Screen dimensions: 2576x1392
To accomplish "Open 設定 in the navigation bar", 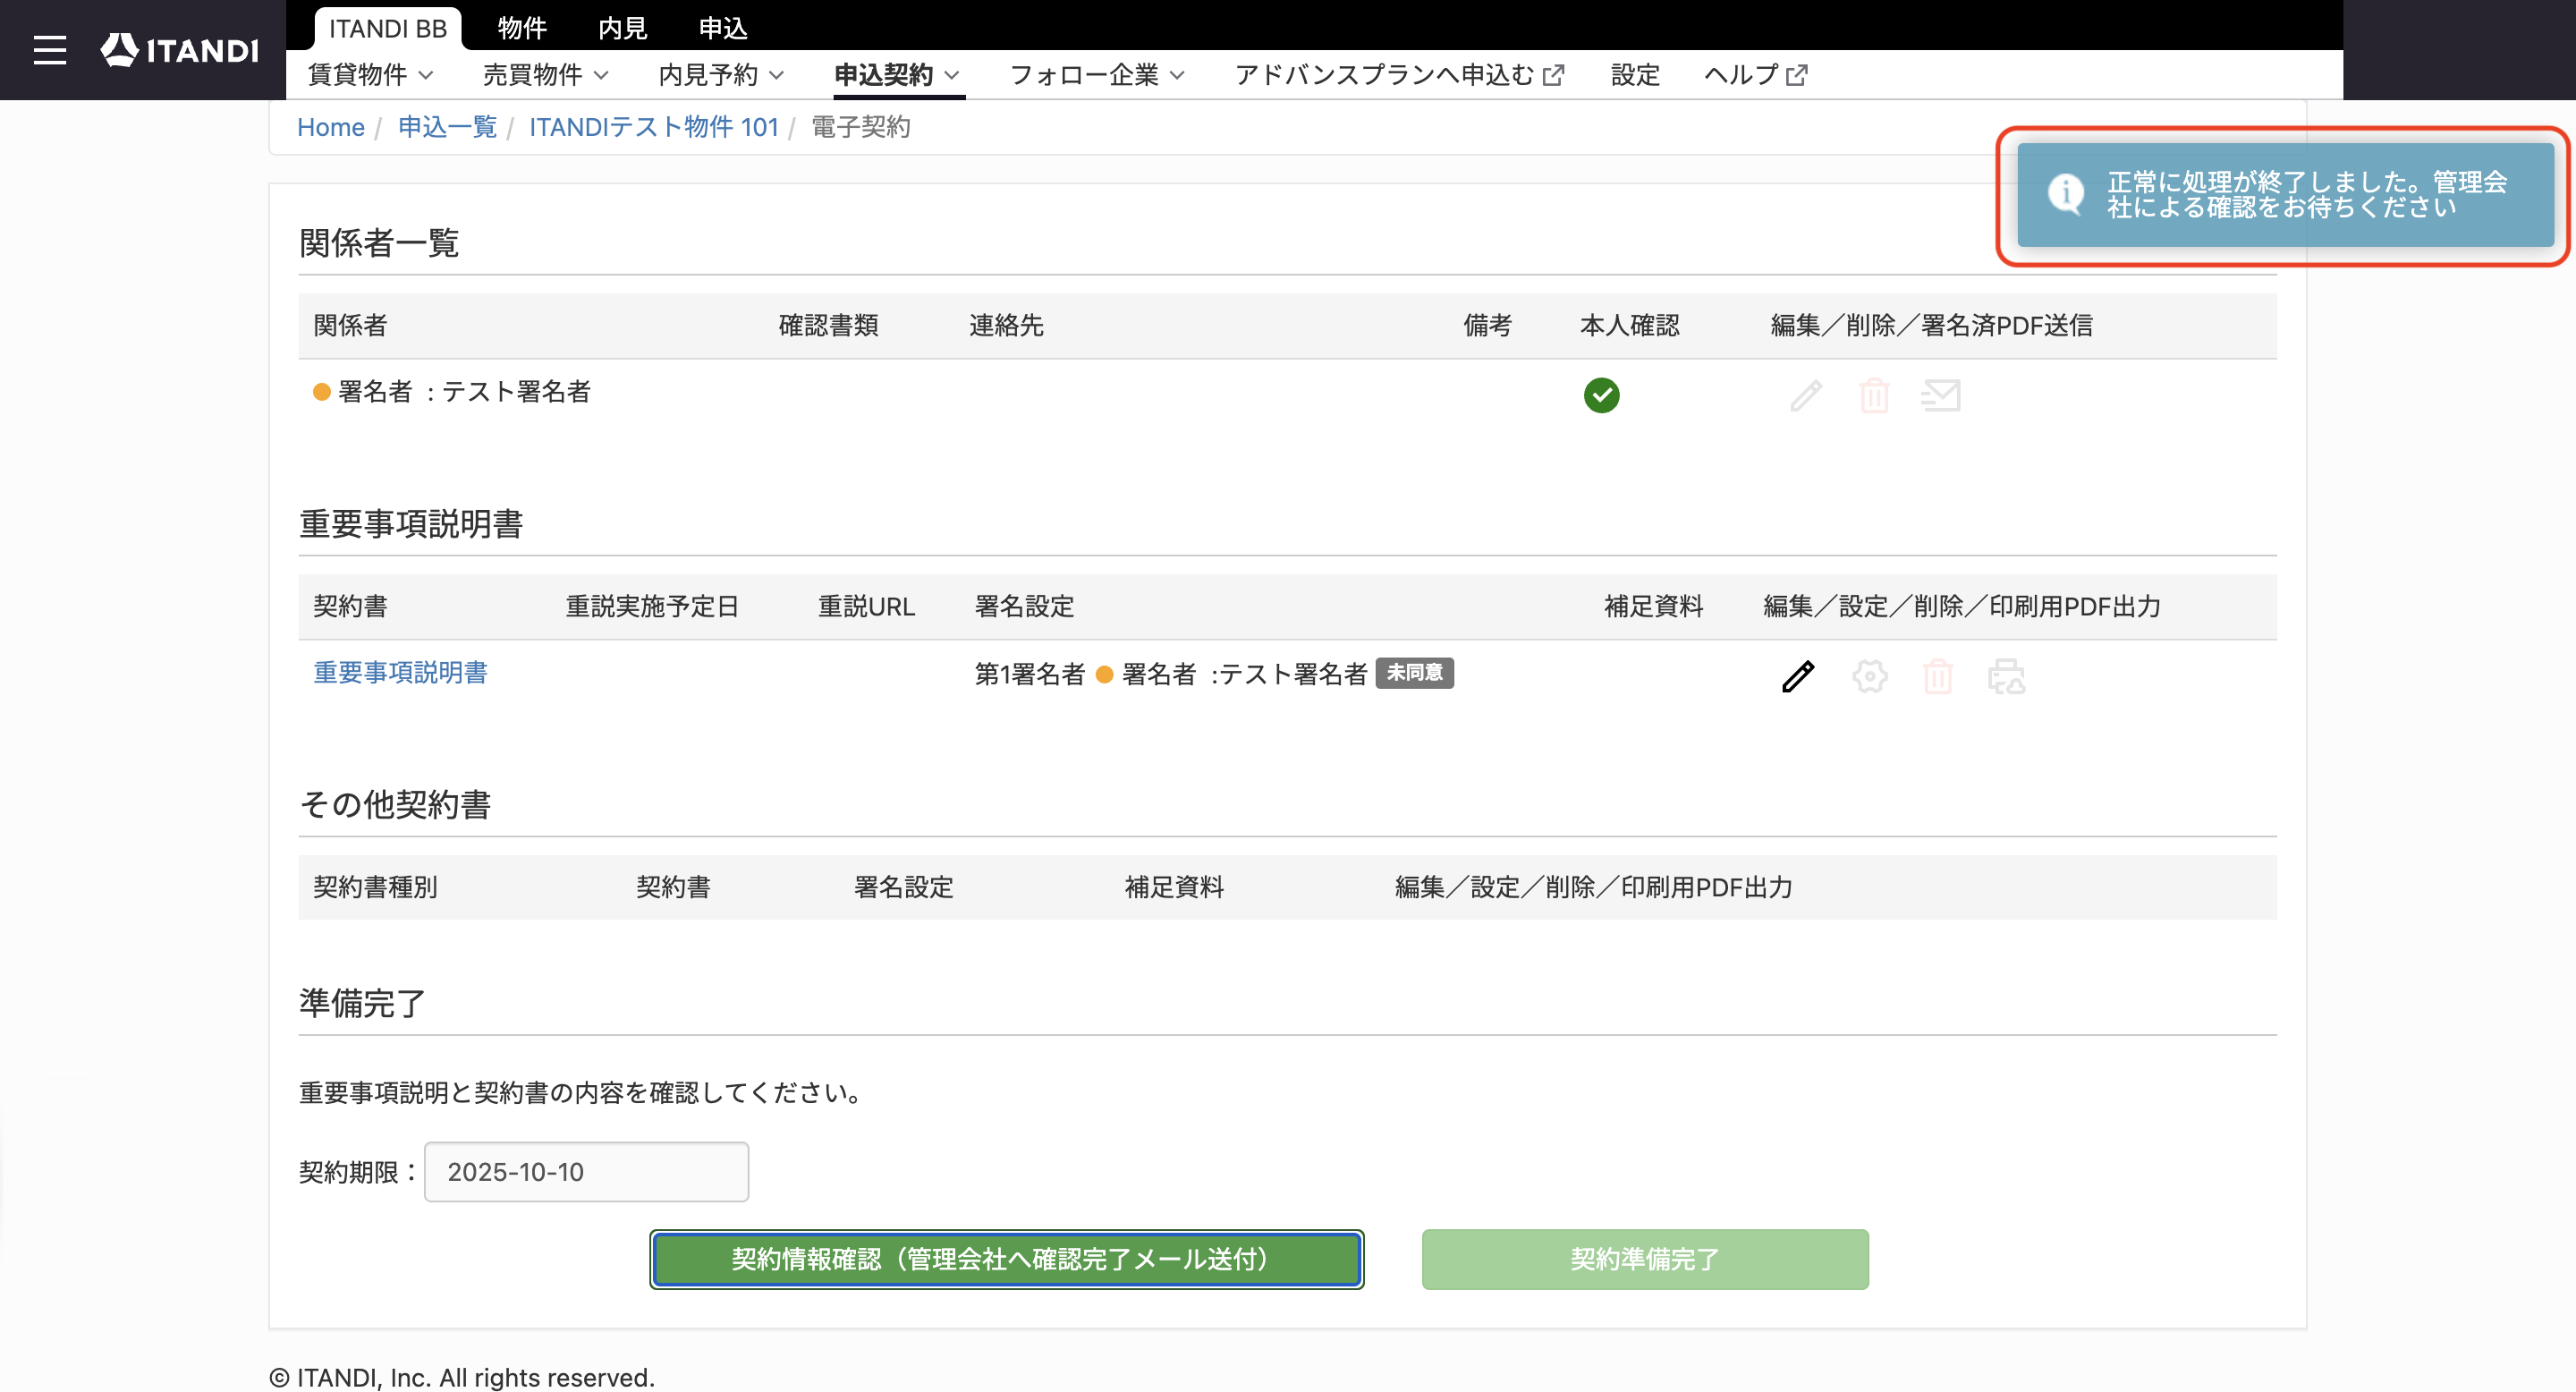I will click(x=1635, y=75).
